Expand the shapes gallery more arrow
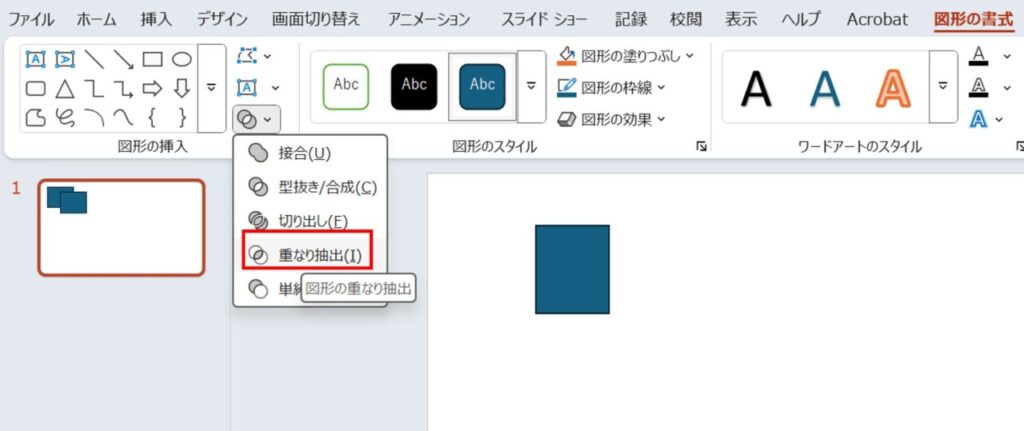1024x431 pixels. coord(211,88)
